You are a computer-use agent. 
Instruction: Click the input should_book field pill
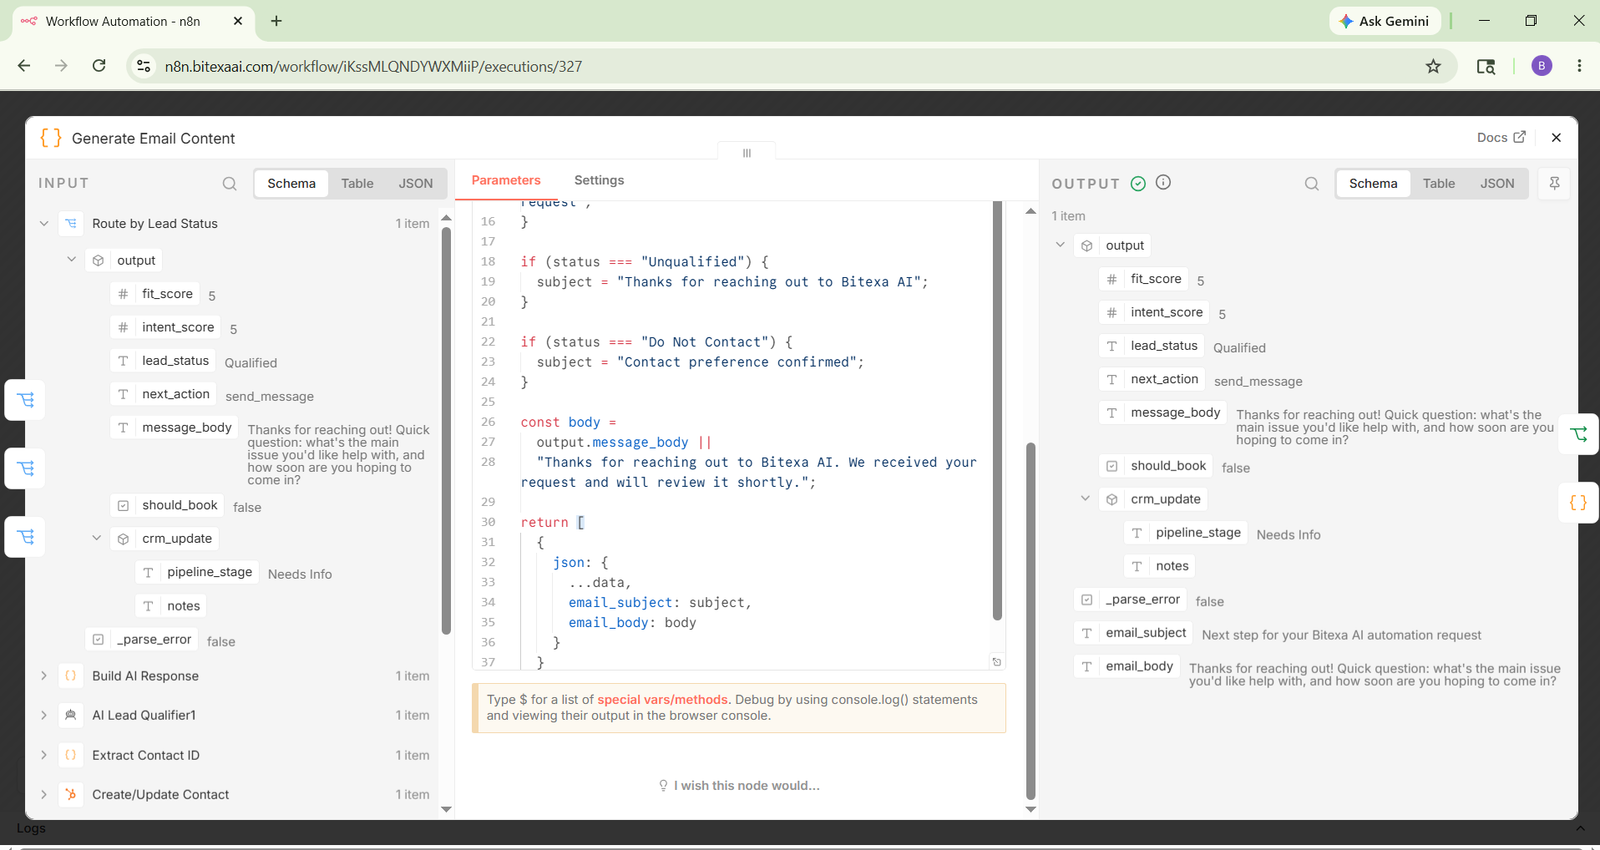[x=168, y=505]
